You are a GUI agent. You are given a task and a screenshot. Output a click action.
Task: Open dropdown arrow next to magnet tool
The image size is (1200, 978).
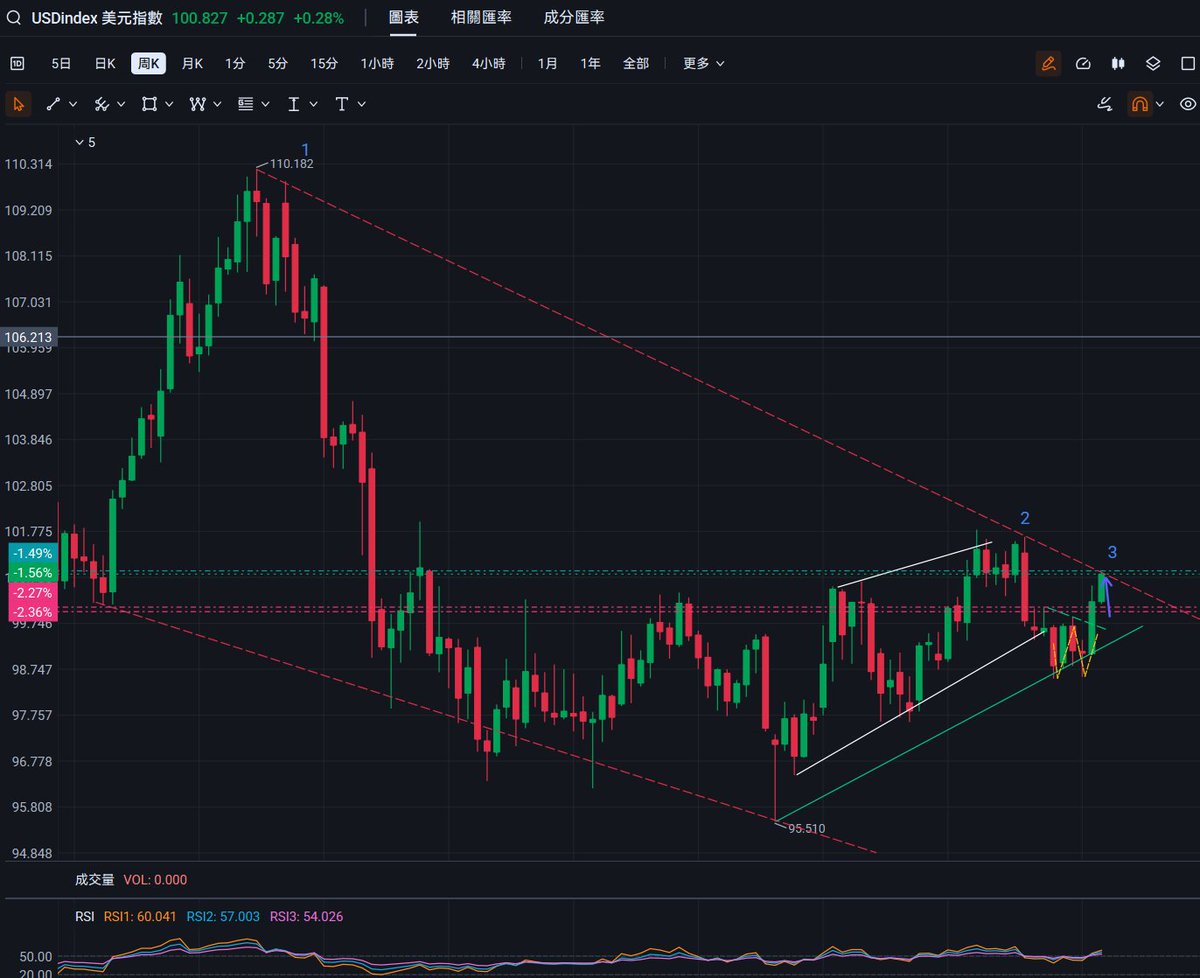[1160, 104]
